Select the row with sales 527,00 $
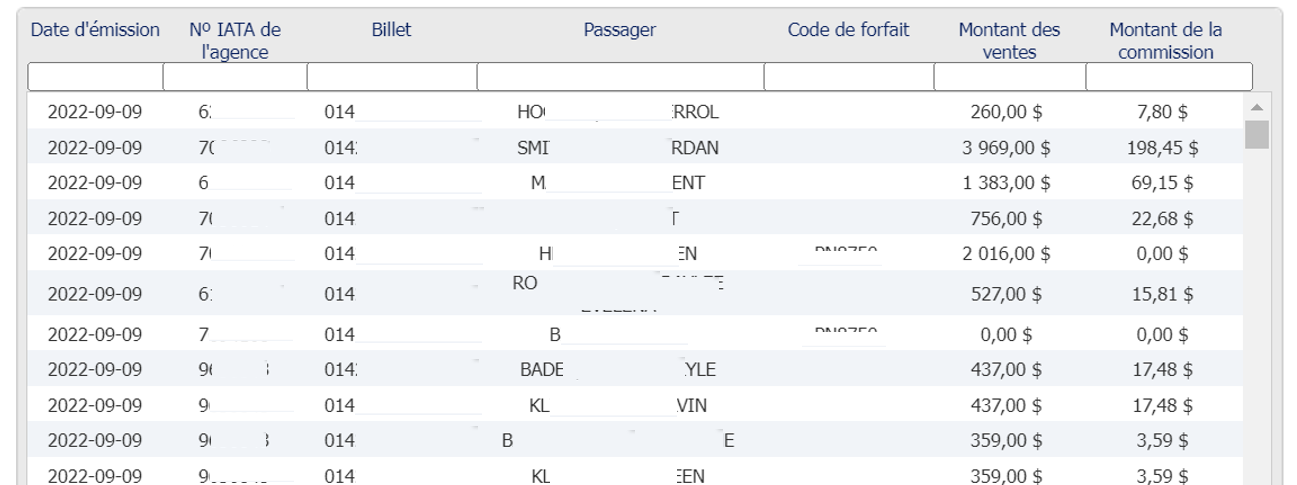The height and width of the screenshot is (485, 1297). pyautogui.click(x=636, y=294)
